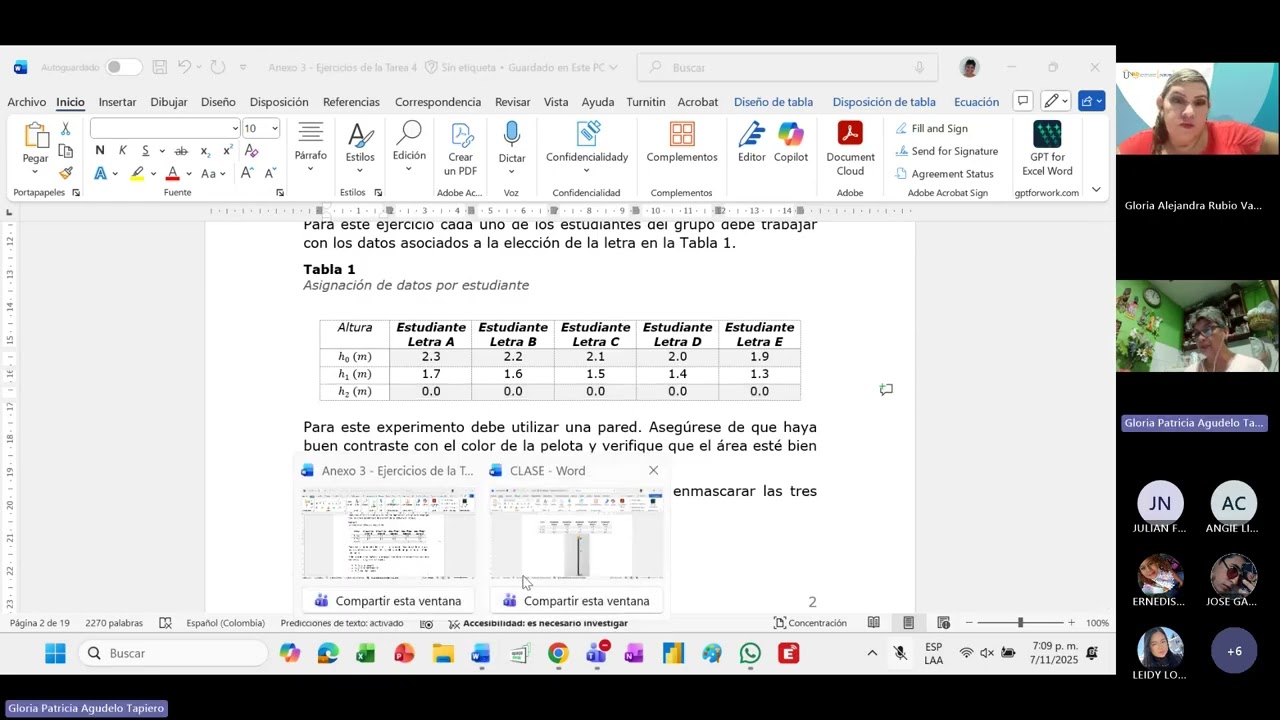Toggle bold (N) formatting
The width and height of the screenshot is (1280, 720).
[x=99, y=151]
